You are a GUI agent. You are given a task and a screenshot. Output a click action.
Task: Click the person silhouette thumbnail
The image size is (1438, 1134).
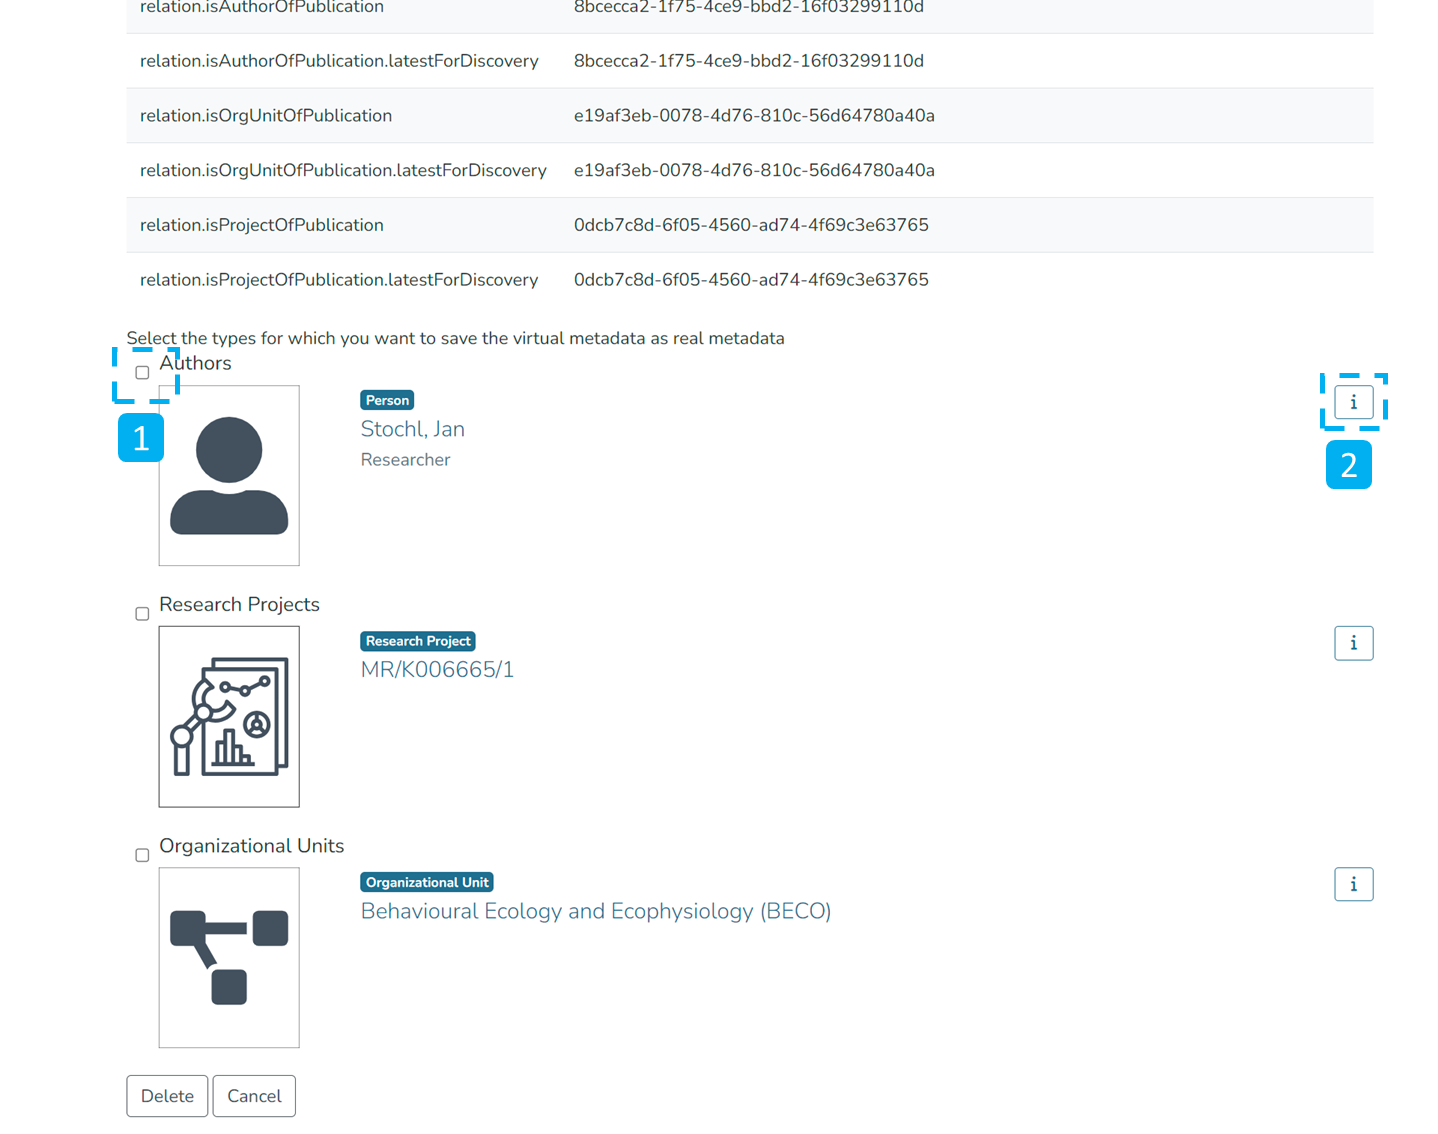[x=229, y=476]
